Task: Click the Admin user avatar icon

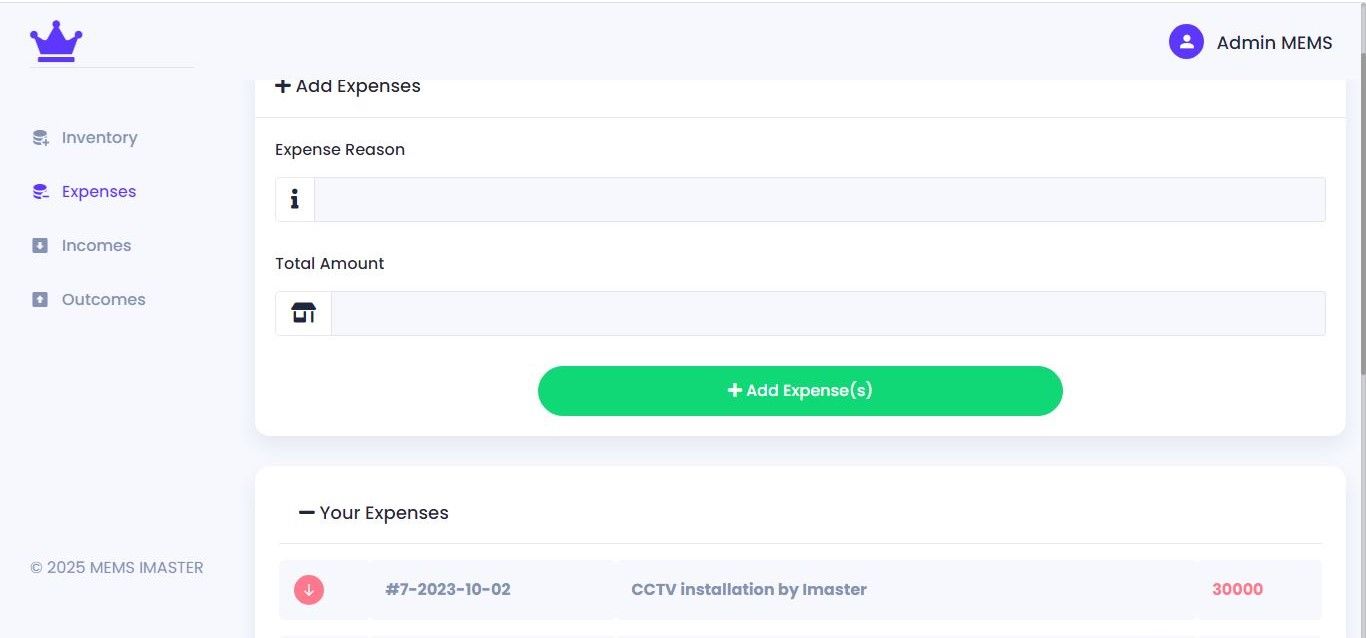Action: (x=1186, y=42)
